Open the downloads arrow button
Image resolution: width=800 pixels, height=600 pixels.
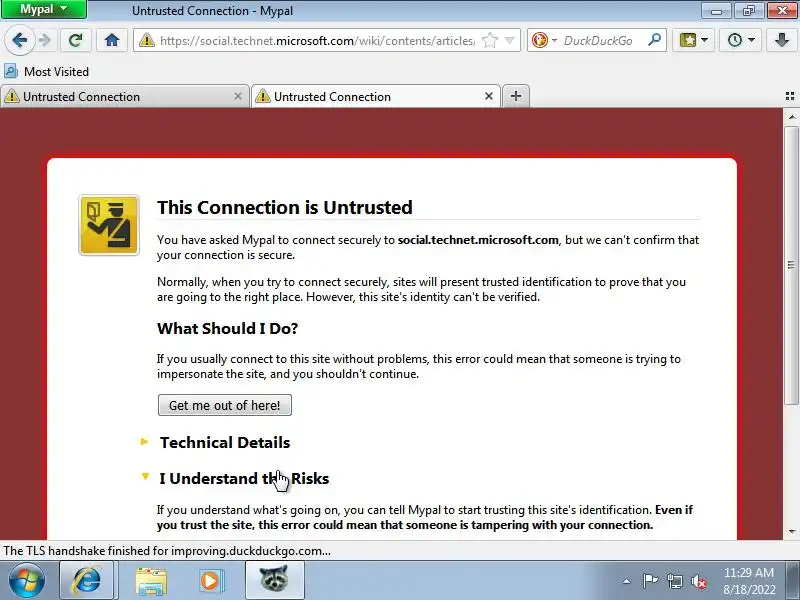(x=782, y=40)
